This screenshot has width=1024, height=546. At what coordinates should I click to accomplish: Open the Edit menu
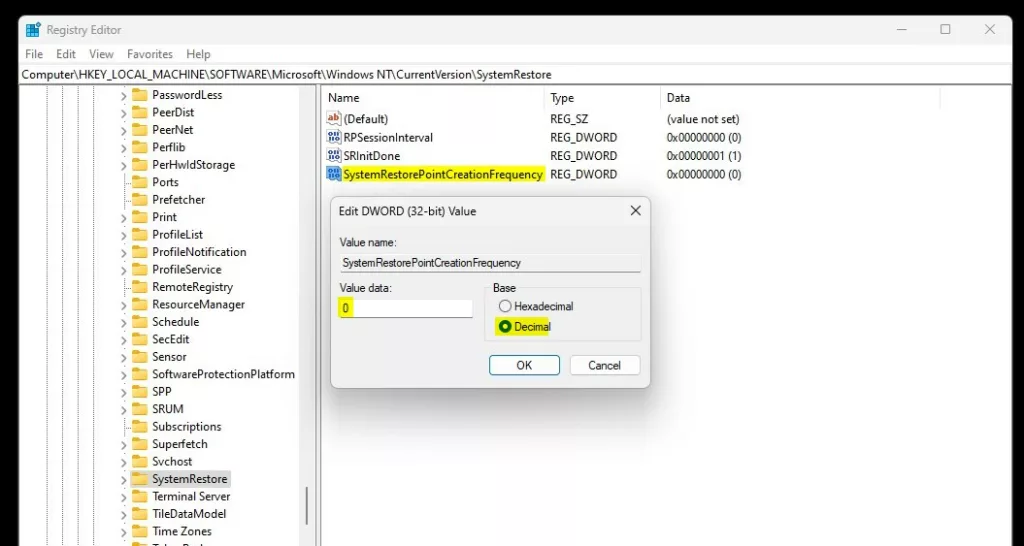pyautogui.click(x=66, y=54)
